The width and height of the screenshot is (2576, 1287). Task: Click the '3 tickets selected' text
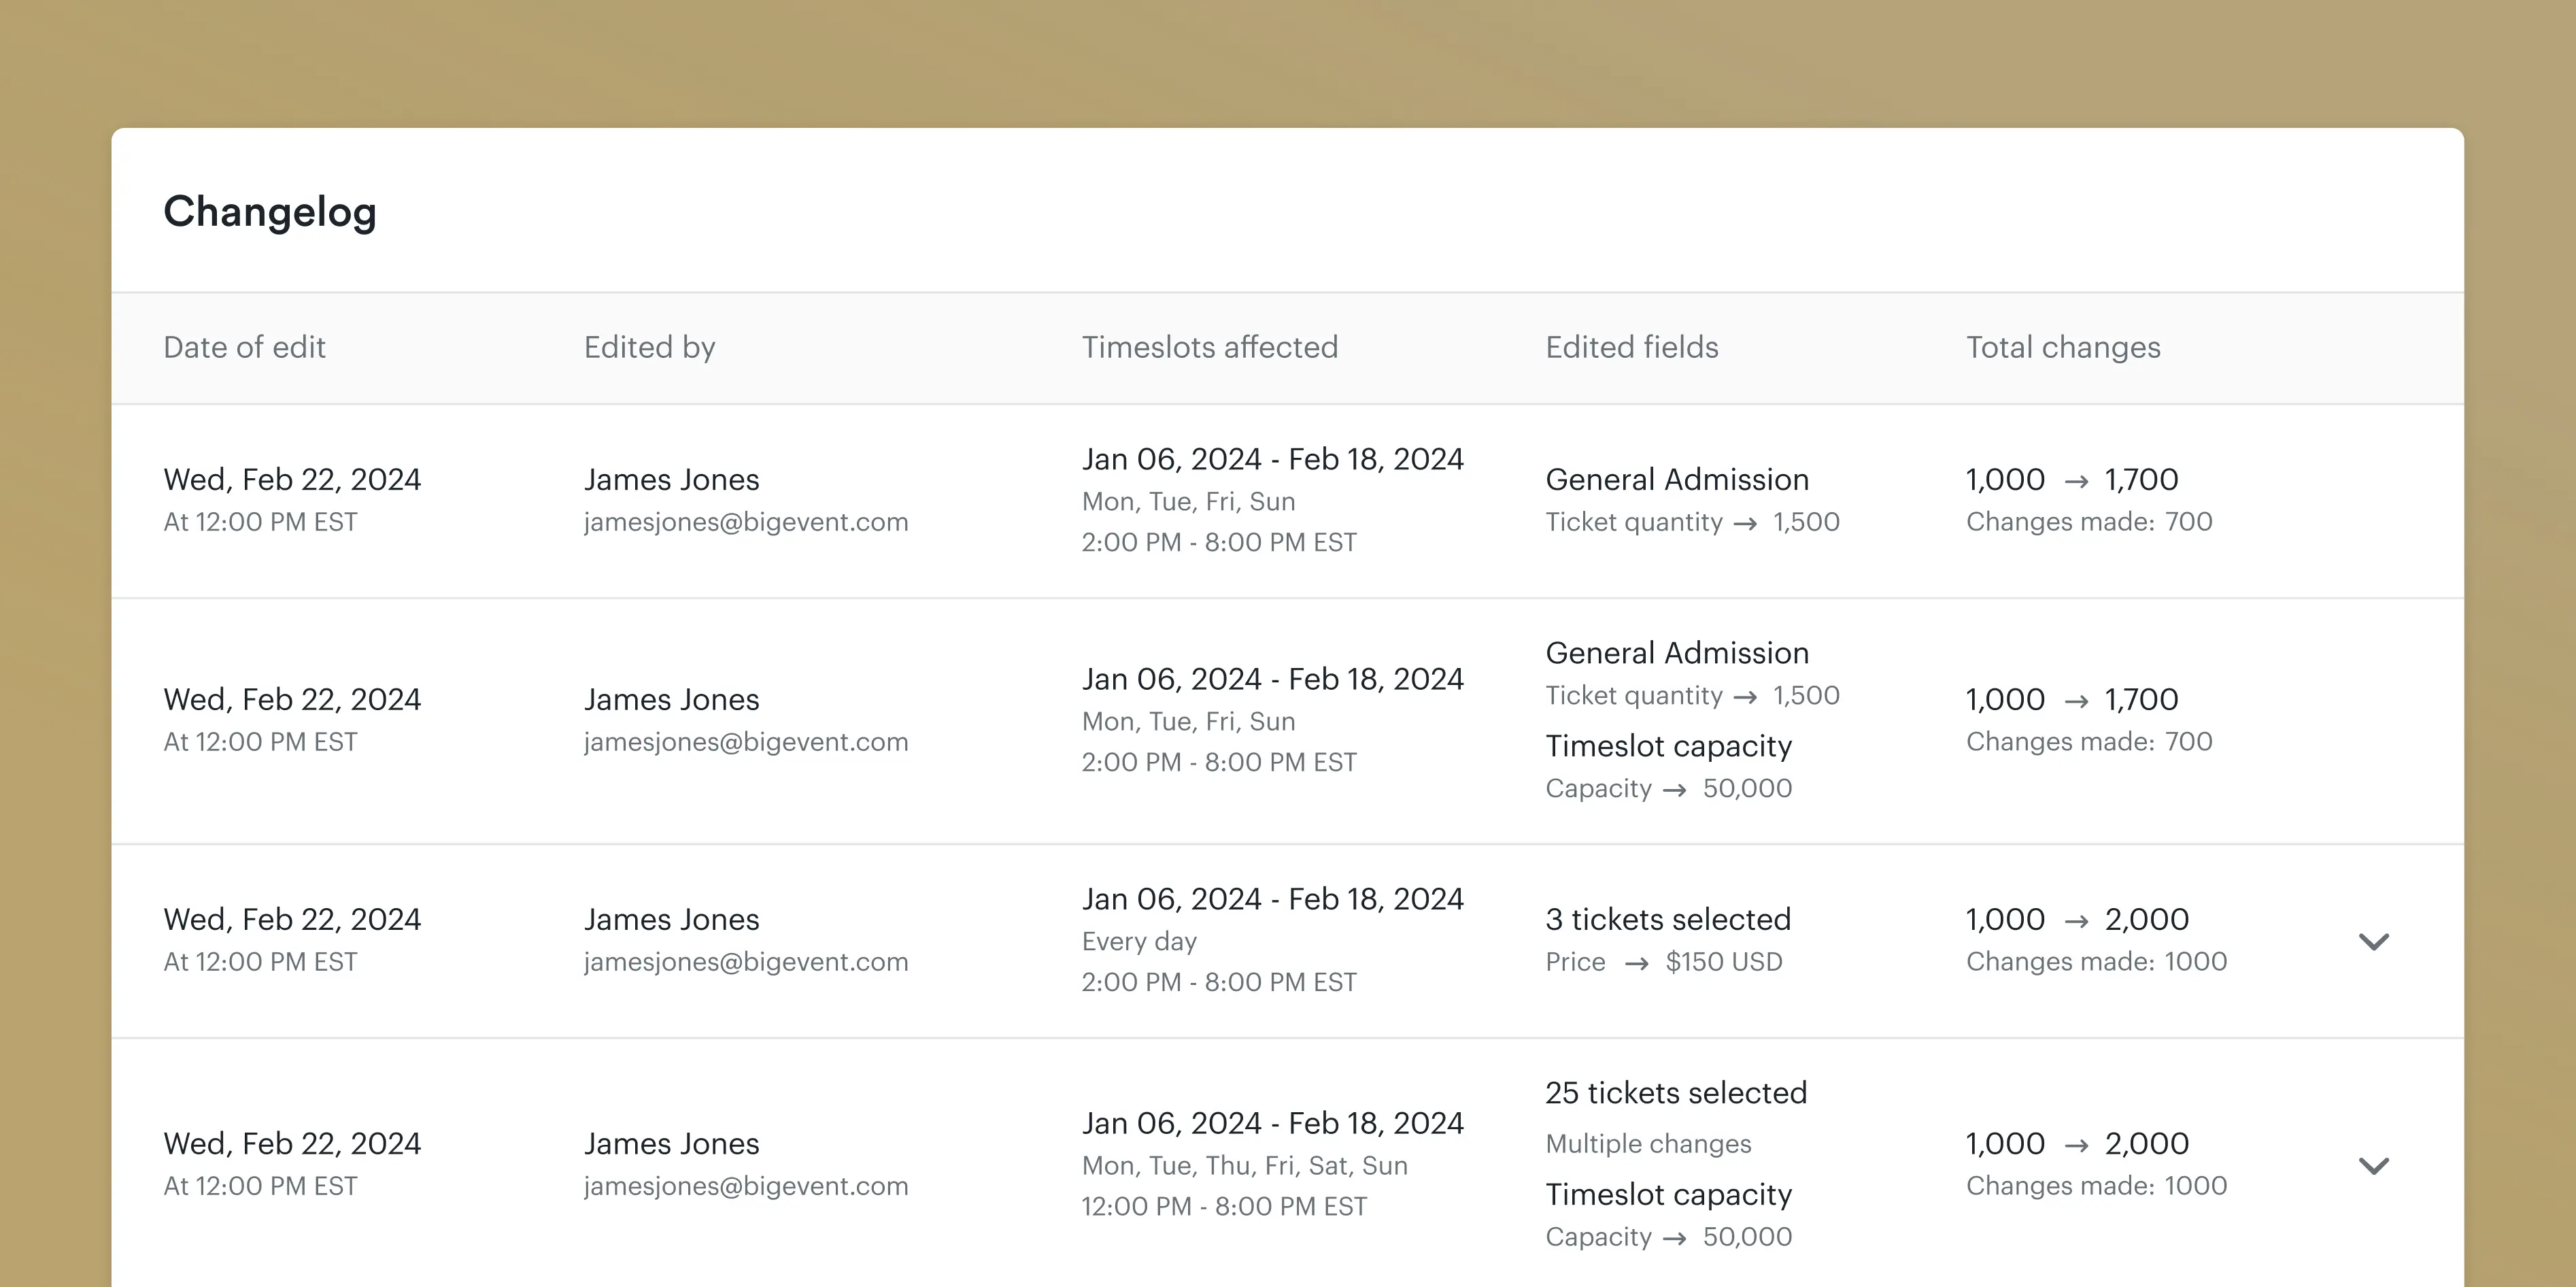tap(1667, 919)
